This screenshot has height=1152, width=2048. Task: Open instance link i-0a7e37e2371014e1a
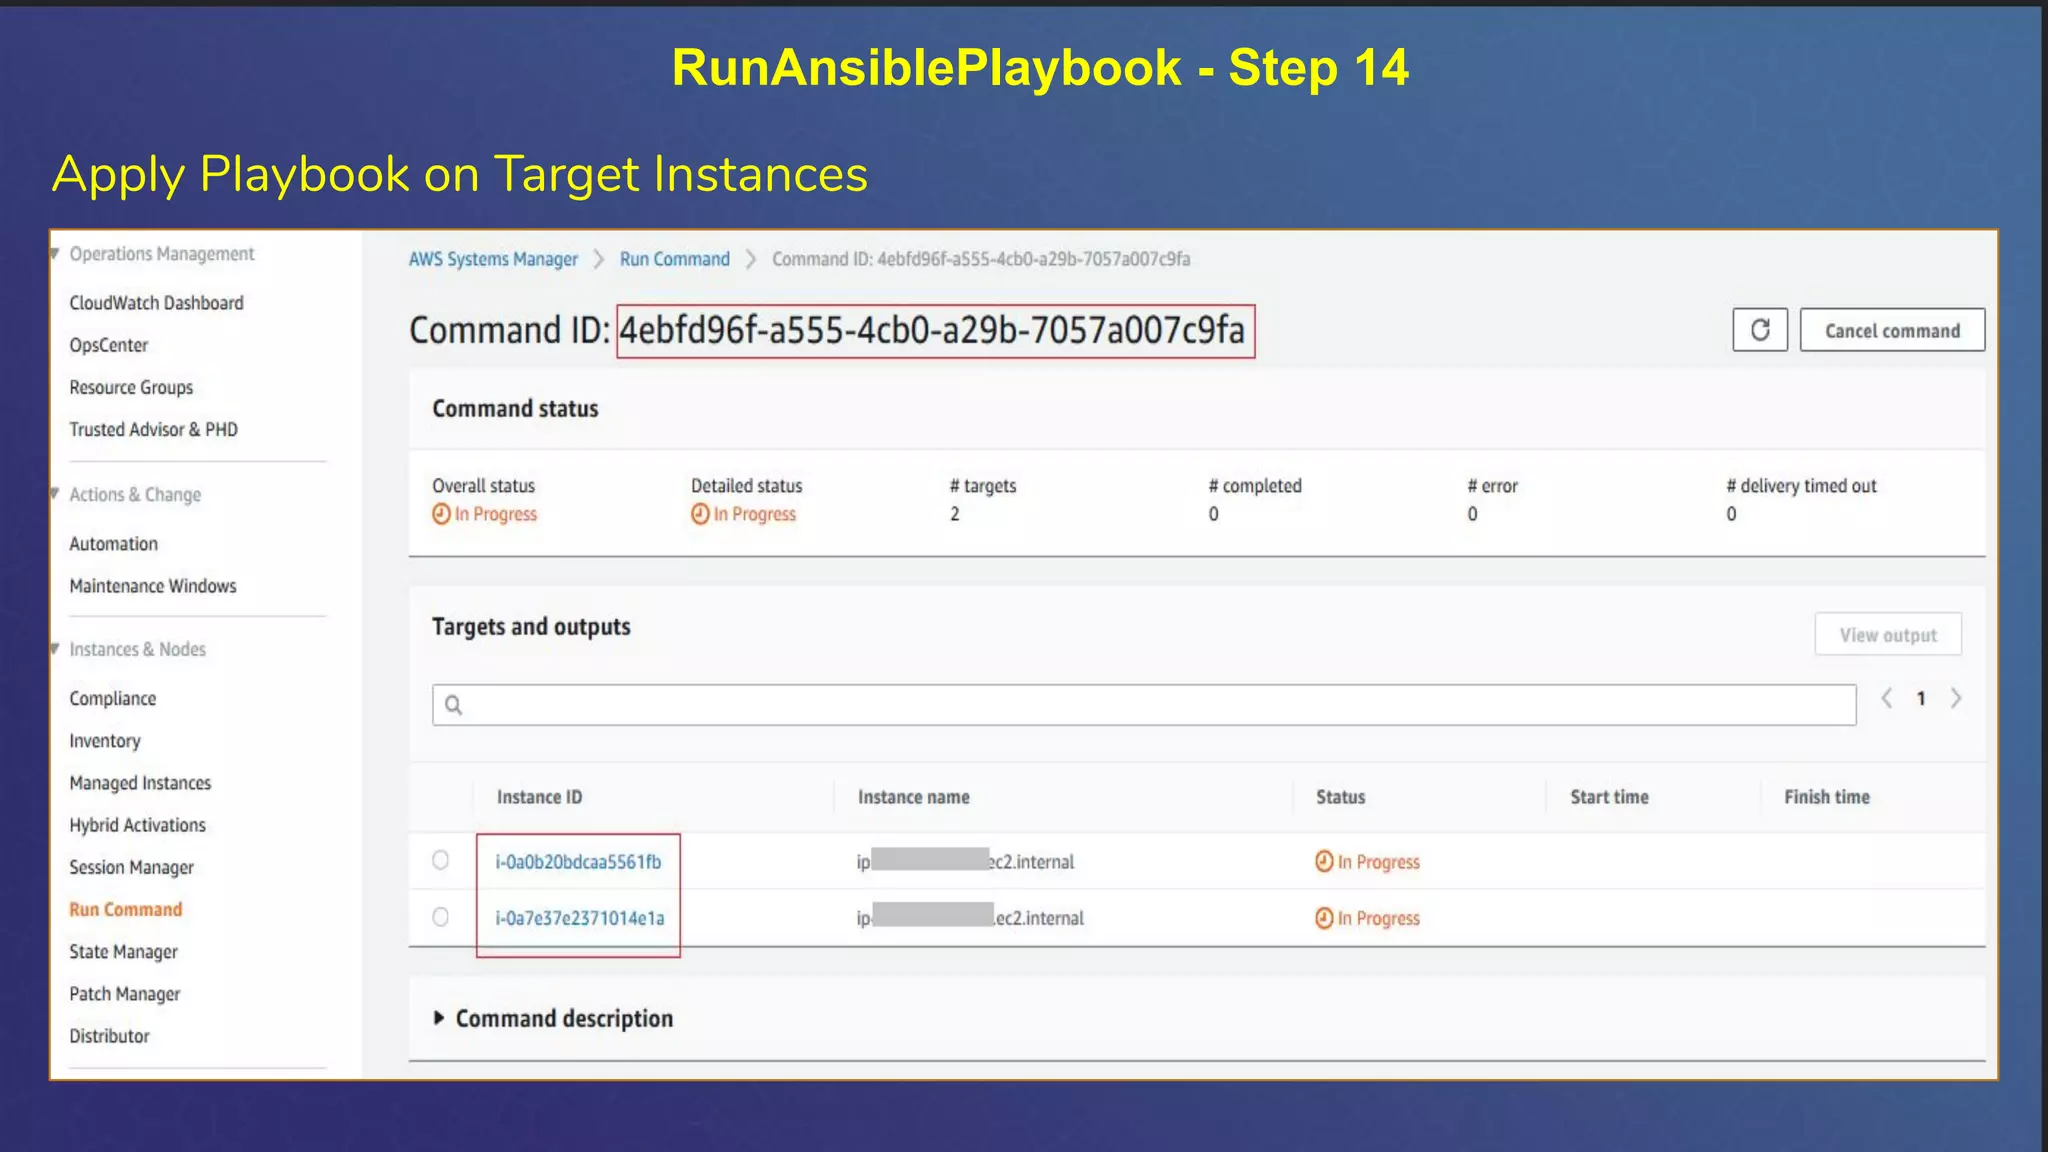pyautogui.click(x=580, y=918)
